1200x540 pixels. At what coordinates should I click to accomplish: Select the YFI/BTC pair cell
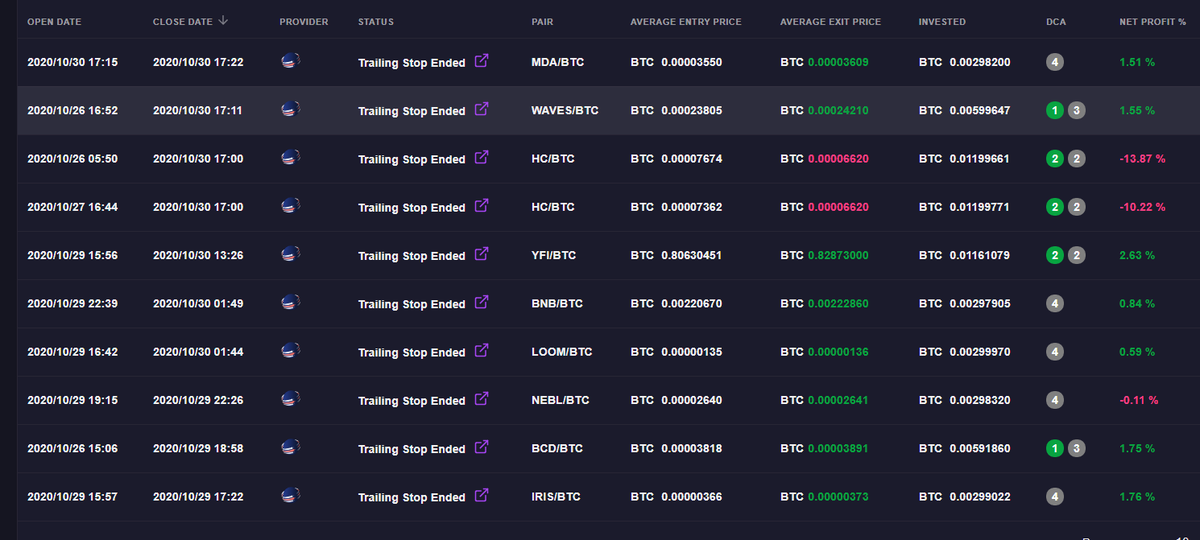(556, 255)
